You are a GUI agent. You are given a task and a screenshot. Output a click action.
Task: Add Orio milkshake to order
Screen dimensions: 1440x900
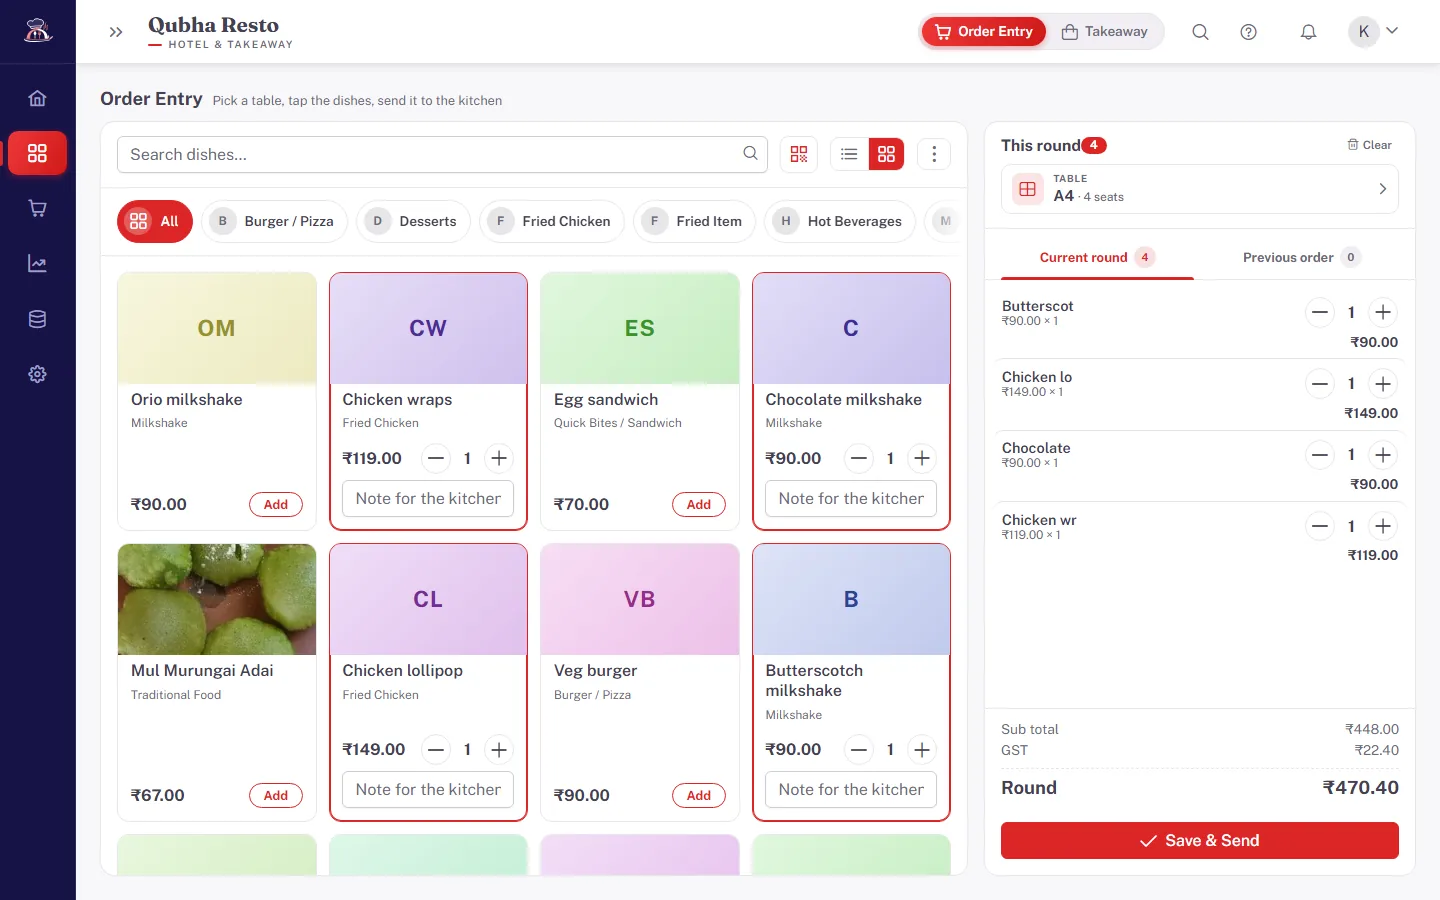coord(276,505)
